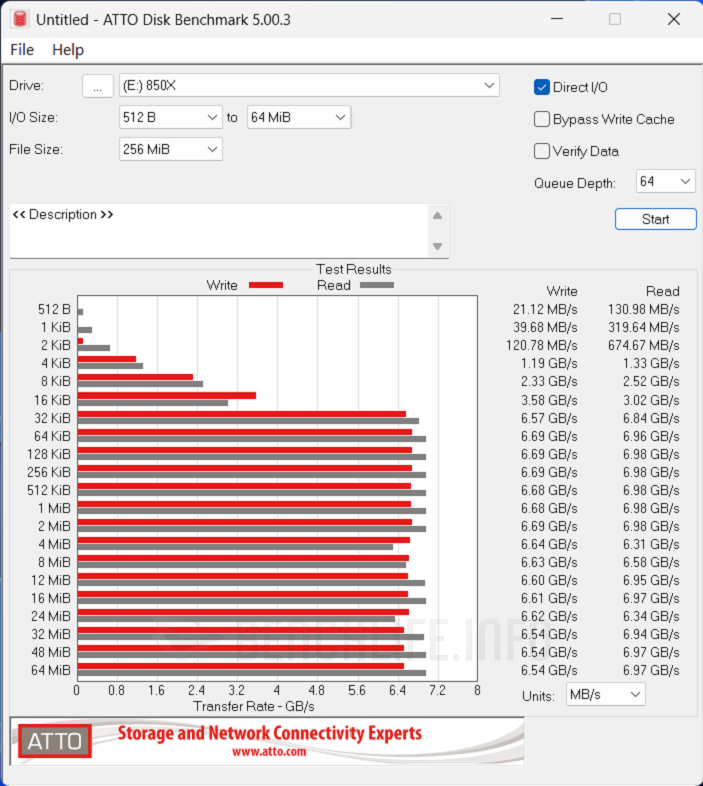Maximize the ATTO Disk Benchmark window

pos(615,19)
